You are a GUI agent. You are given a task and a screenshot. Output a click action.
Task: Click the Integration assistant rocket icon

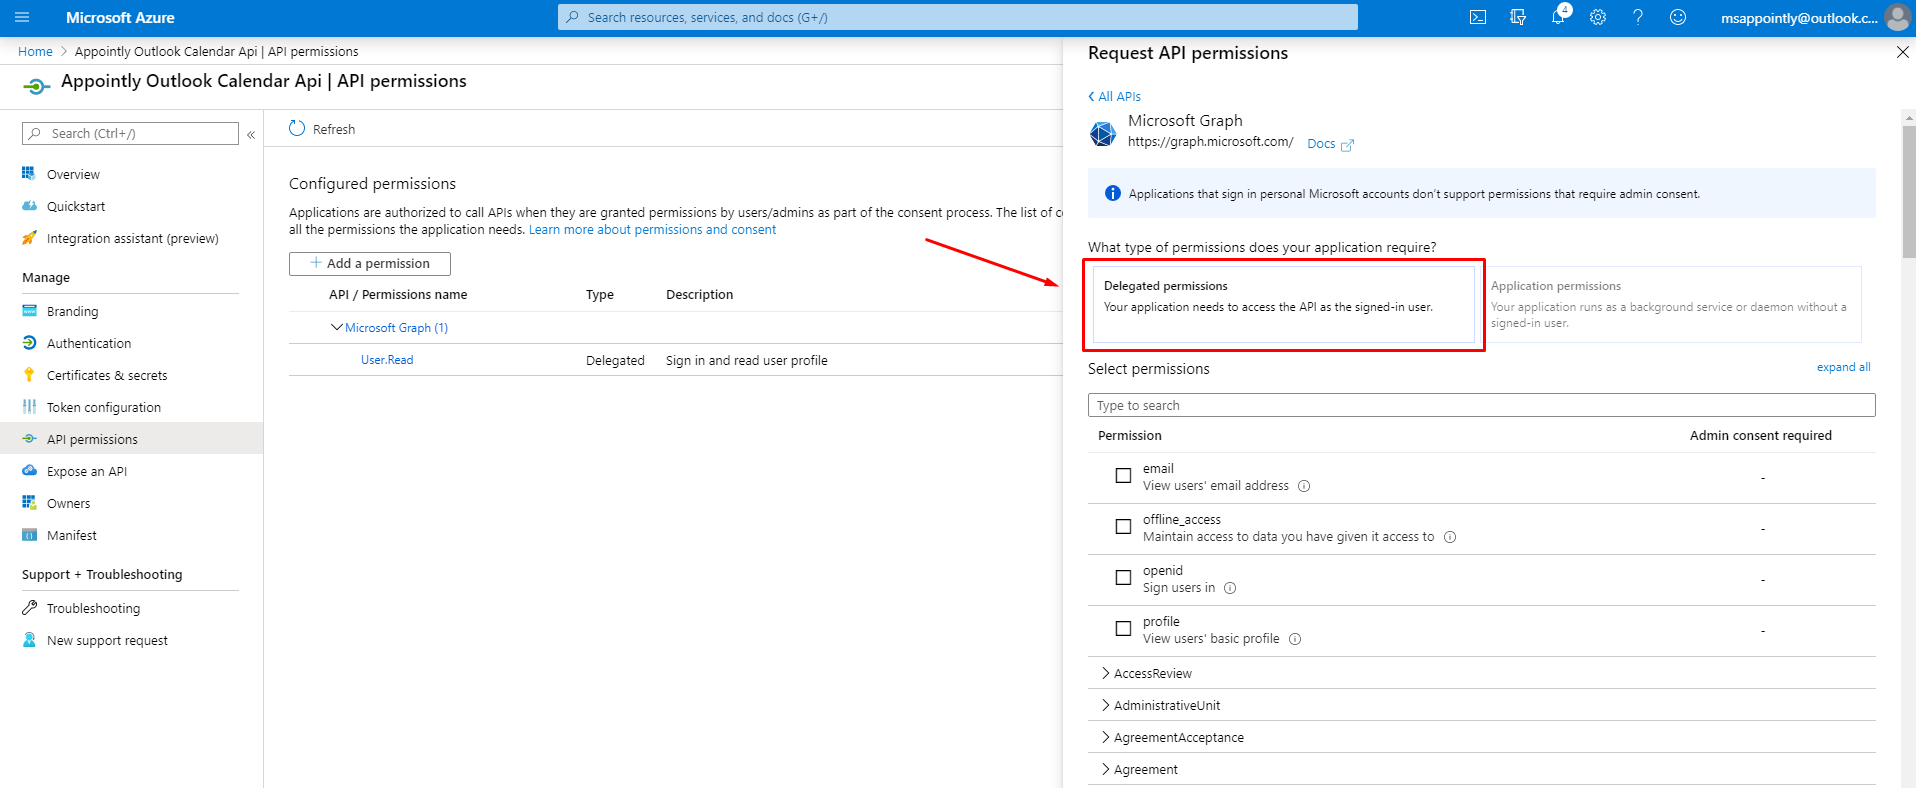click(29, 237)
